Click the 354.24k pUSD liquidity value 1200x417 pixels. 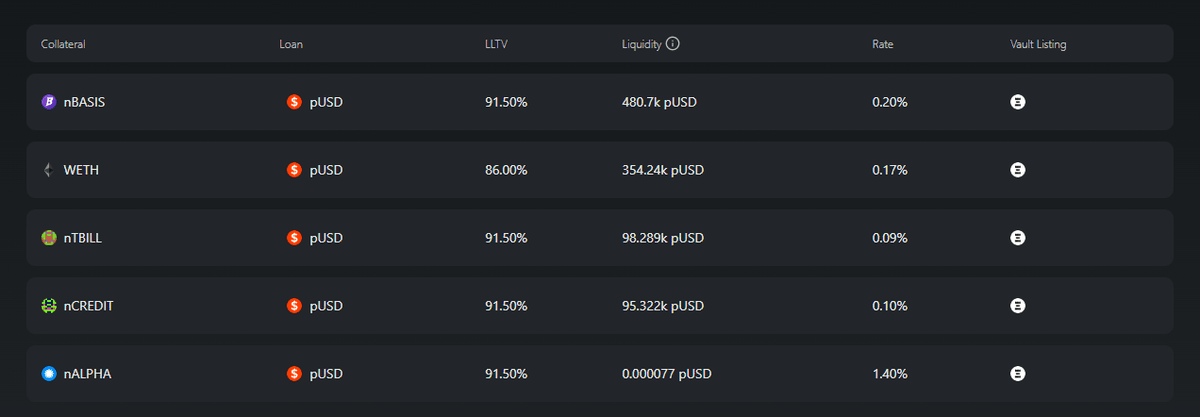tap(663, 170)
